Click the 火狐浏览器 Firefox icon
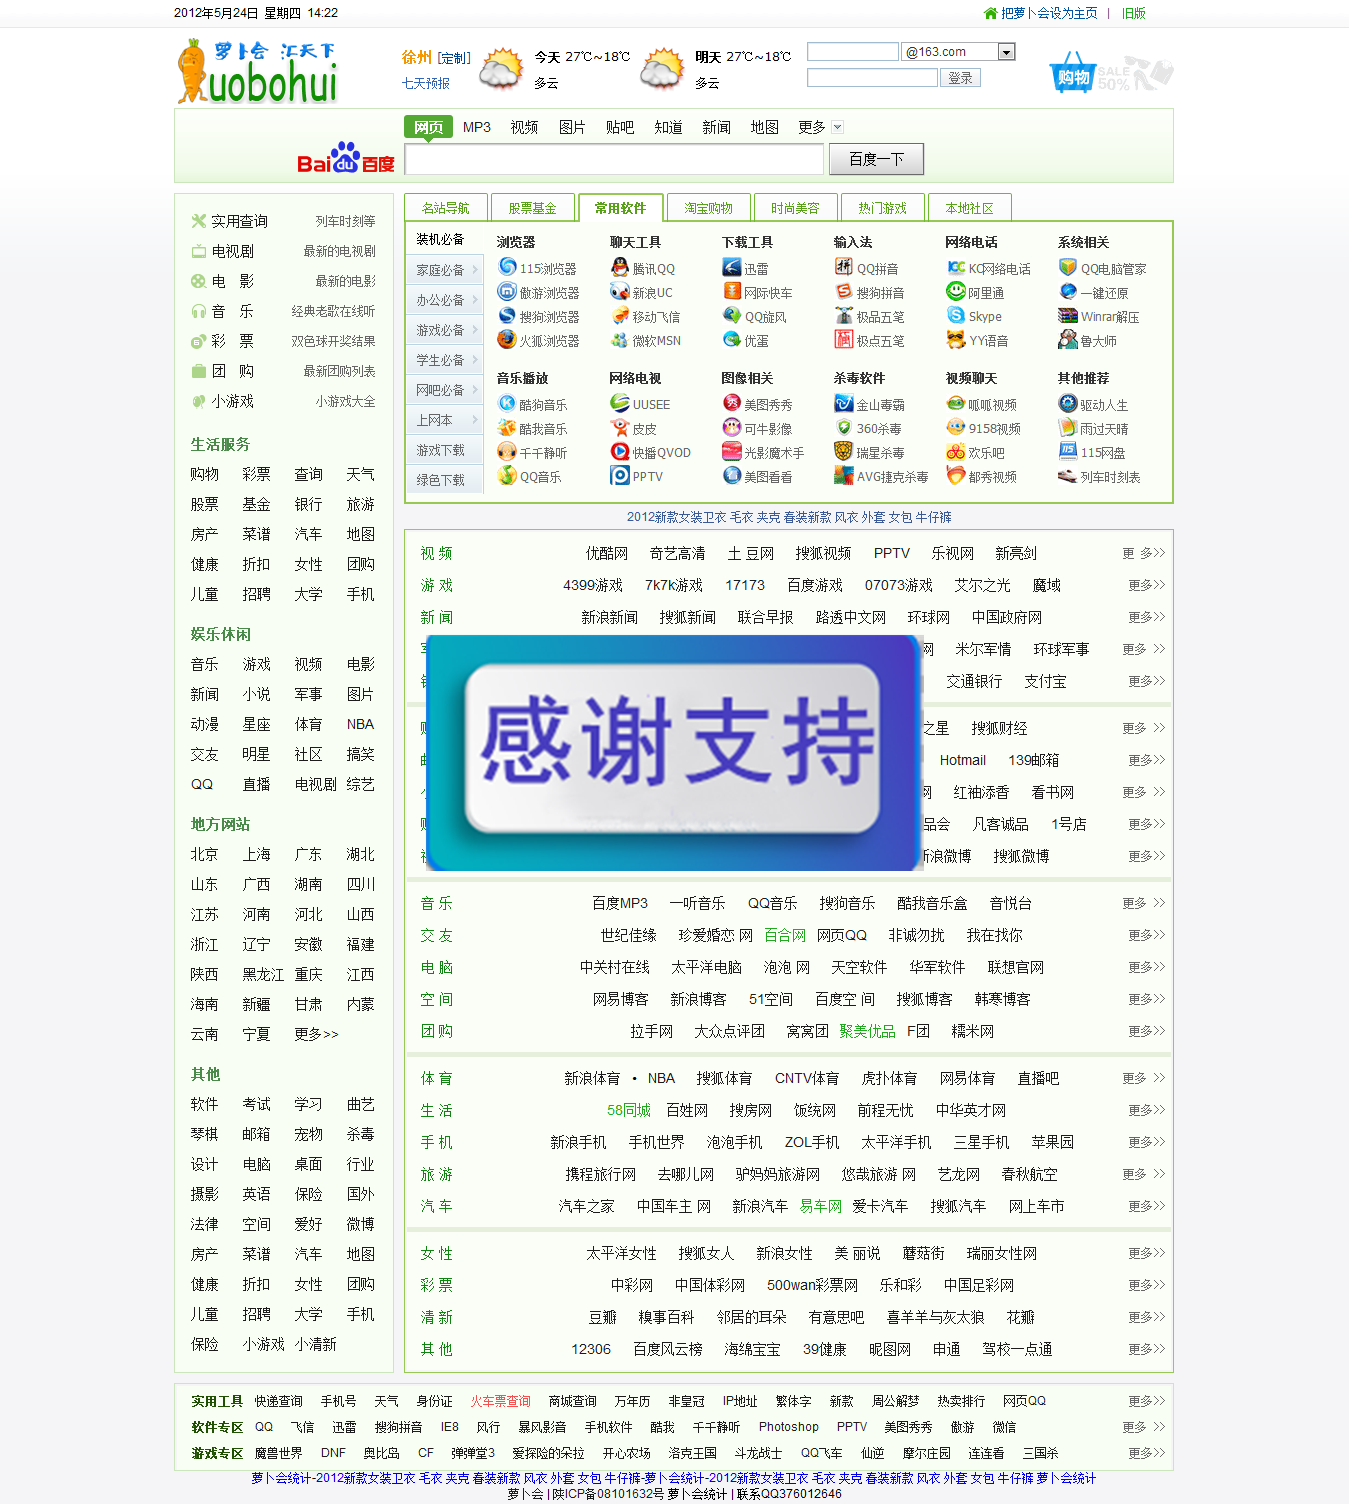Screen dimensions: 1349x1504 click(x=507, y=339)
